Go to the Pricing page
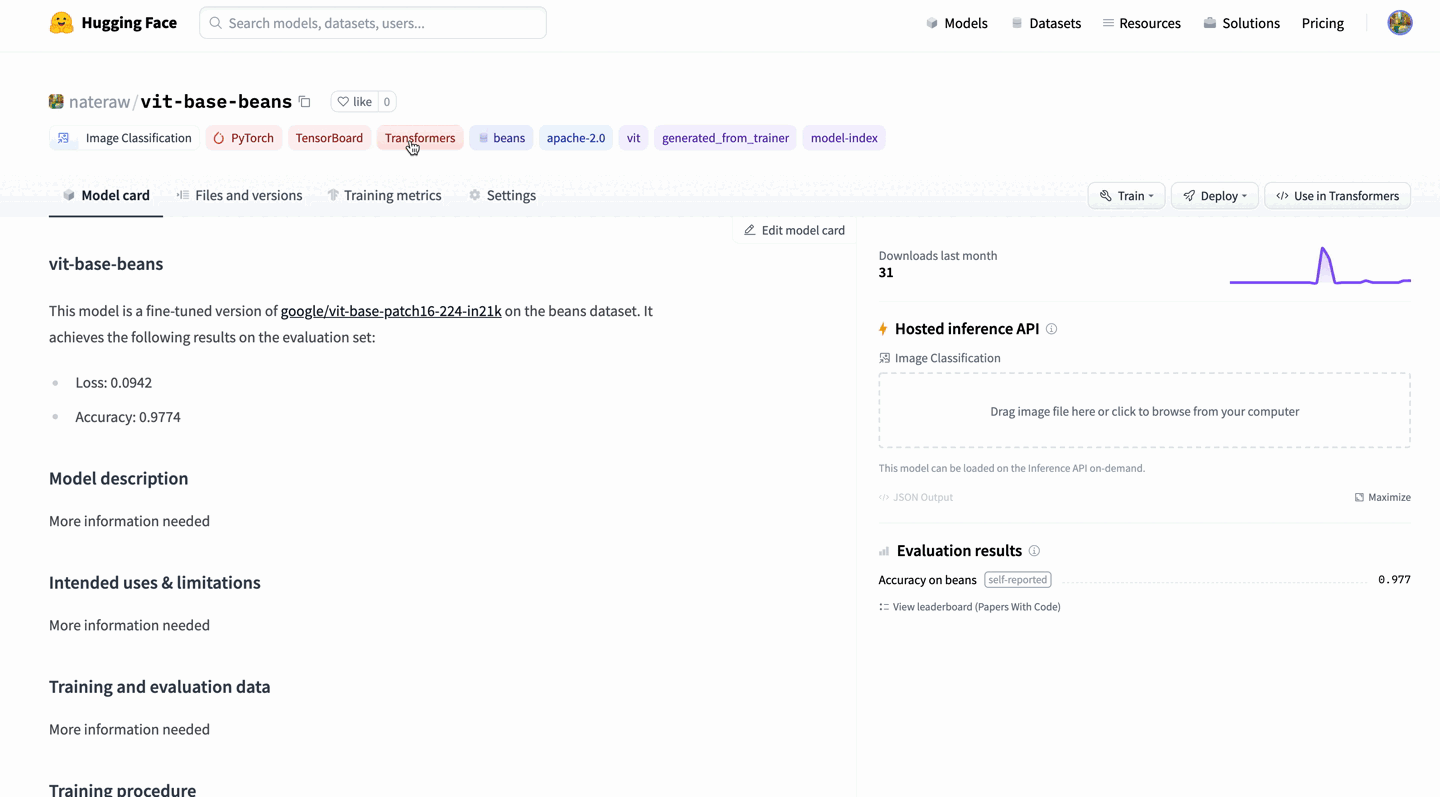1440x797 pixels. 1323,23
